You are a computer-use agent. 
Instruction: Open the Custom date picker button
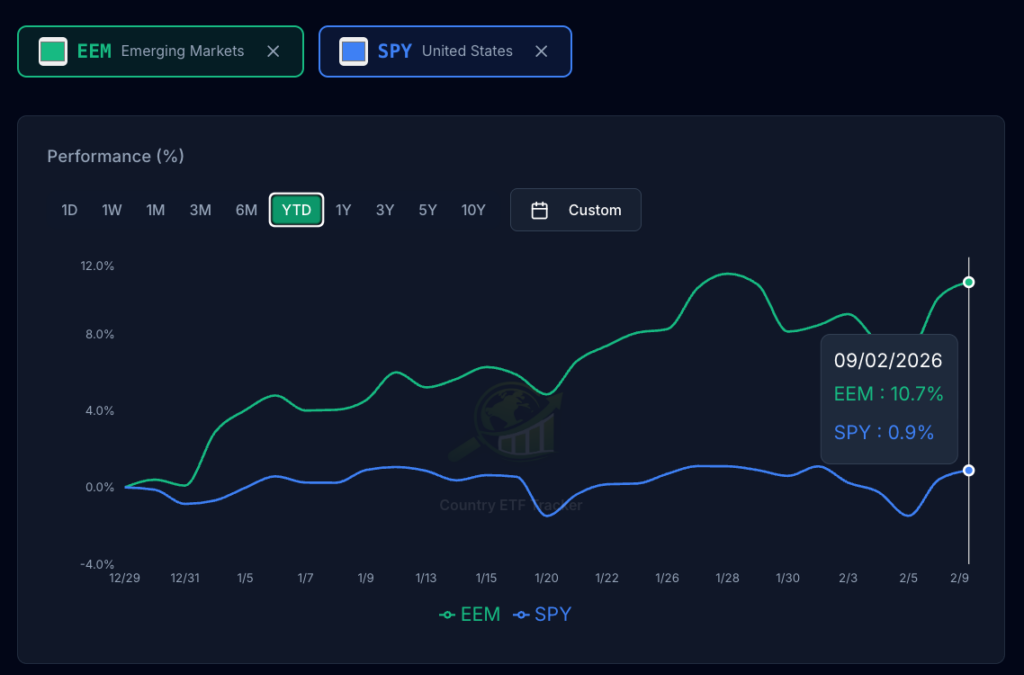click(575, 210)
